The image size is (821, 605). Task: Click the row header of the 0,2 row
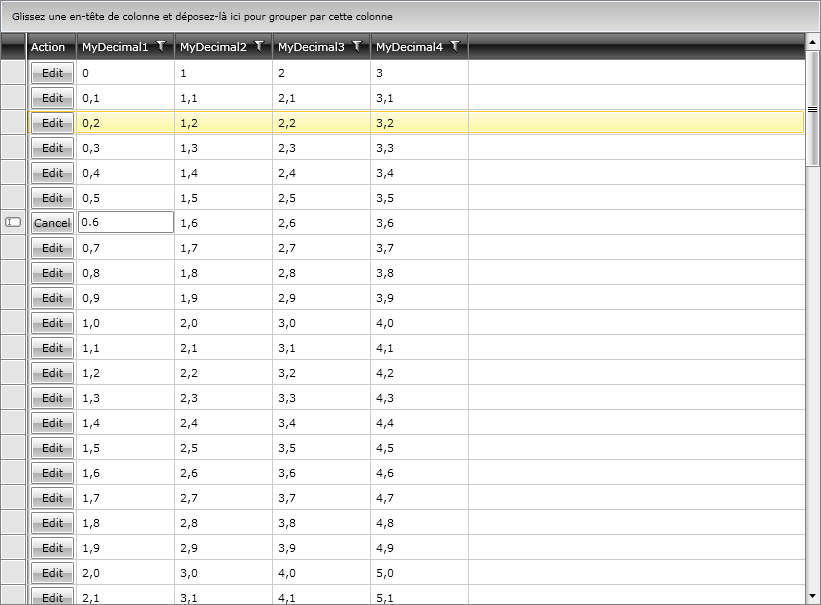tap(13, 123)
